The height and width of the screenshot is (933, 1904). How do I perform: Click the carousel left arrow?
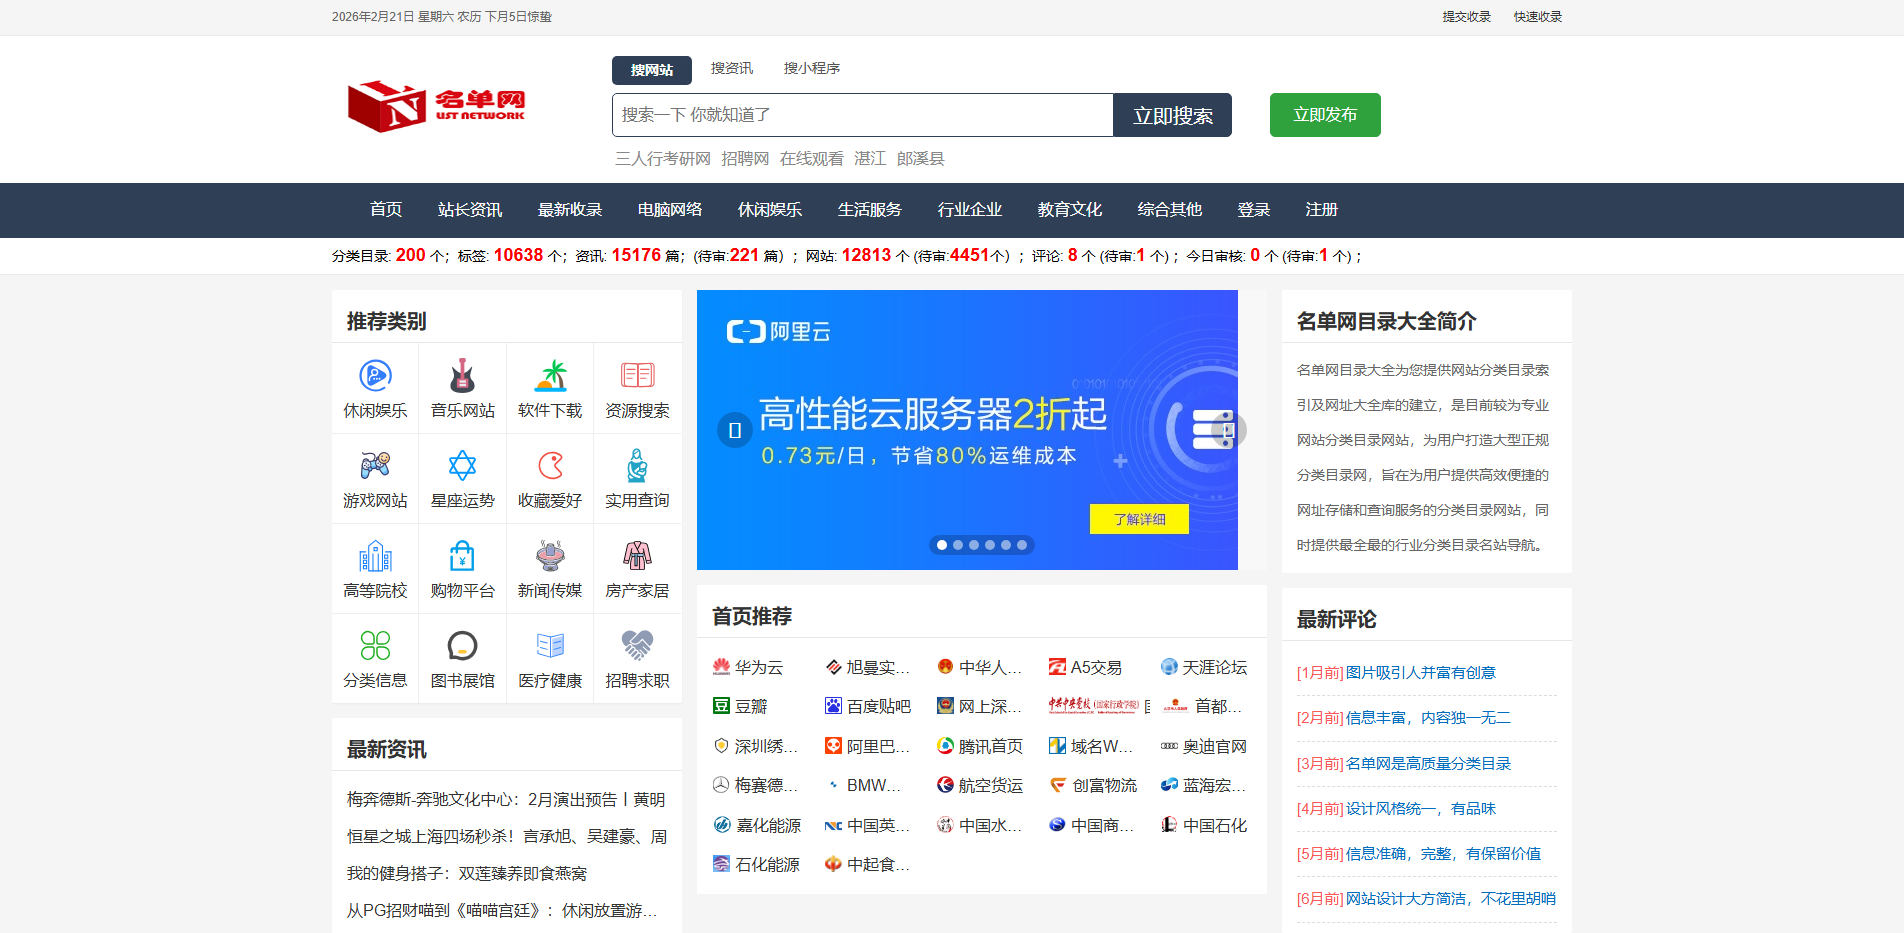pyautogui.click(x=736, y=430)
